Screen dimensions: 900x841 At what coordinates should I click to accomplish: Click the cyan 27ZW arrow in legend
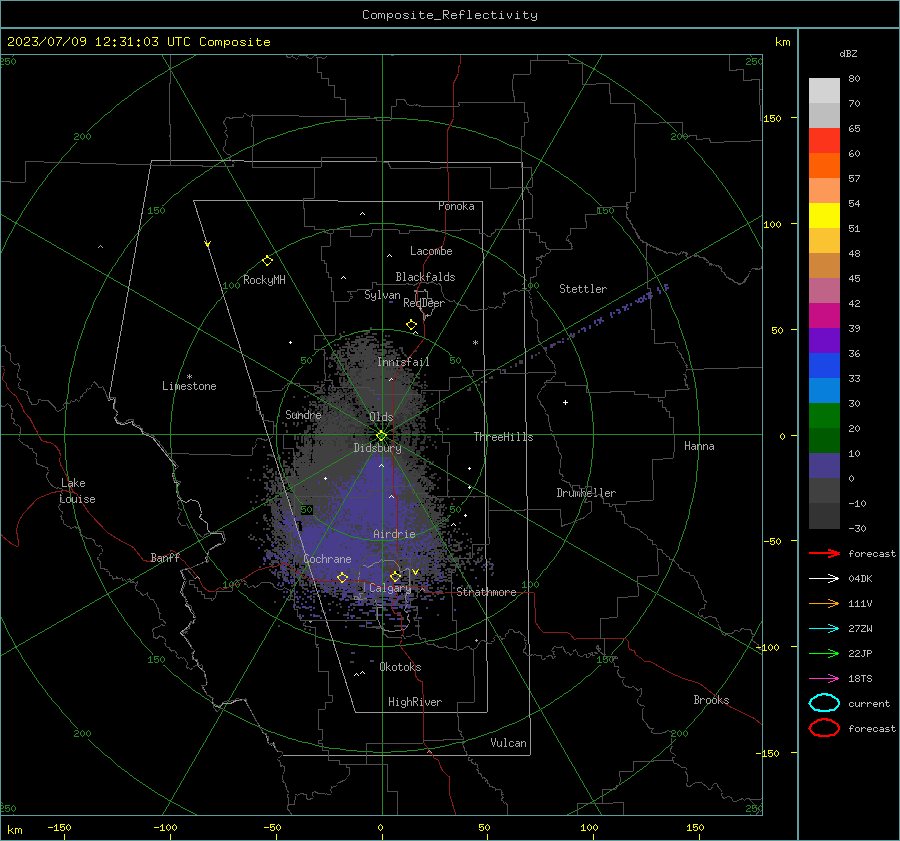[x=824, y=629]
